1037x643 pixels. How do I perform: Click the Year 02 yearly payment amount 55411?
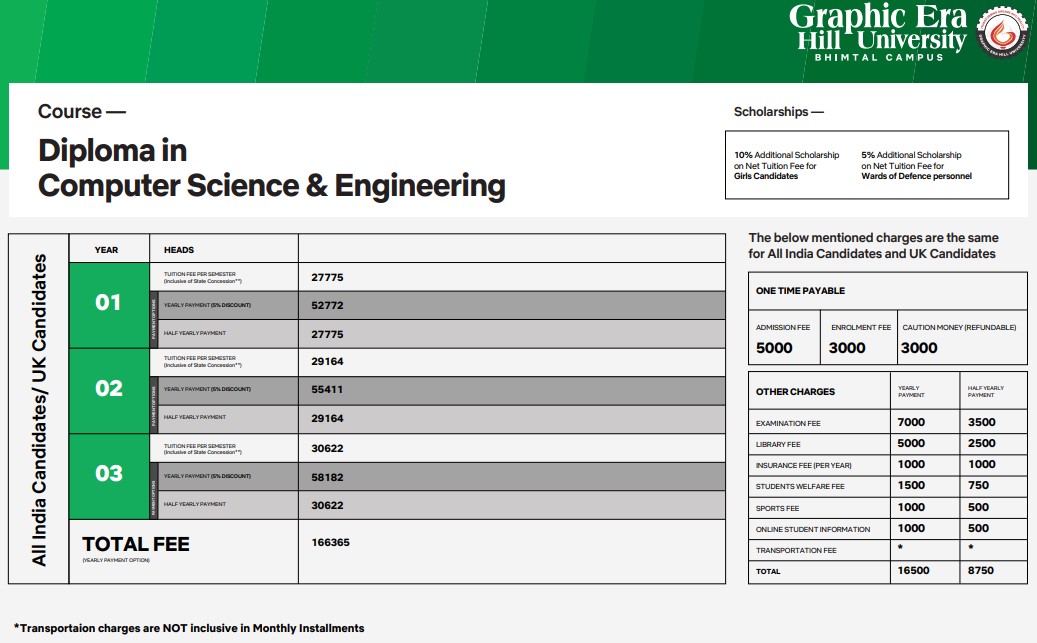(x=327, y=390)
